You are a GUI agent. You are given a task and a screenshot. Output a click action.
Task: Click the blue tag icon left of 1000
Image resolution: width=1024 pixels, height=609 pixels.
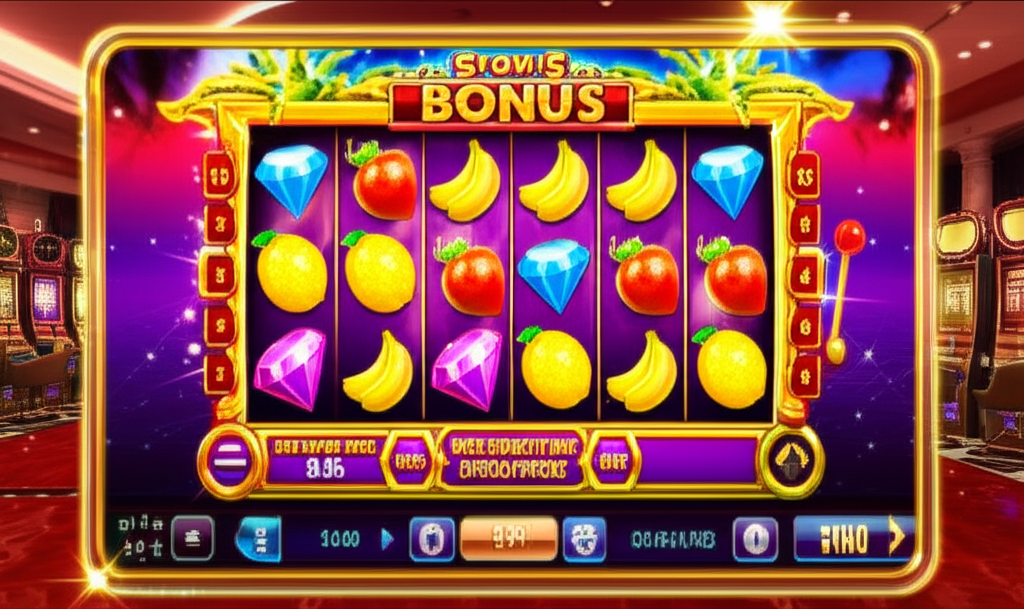pyautogui.click(x=259, y=539)
